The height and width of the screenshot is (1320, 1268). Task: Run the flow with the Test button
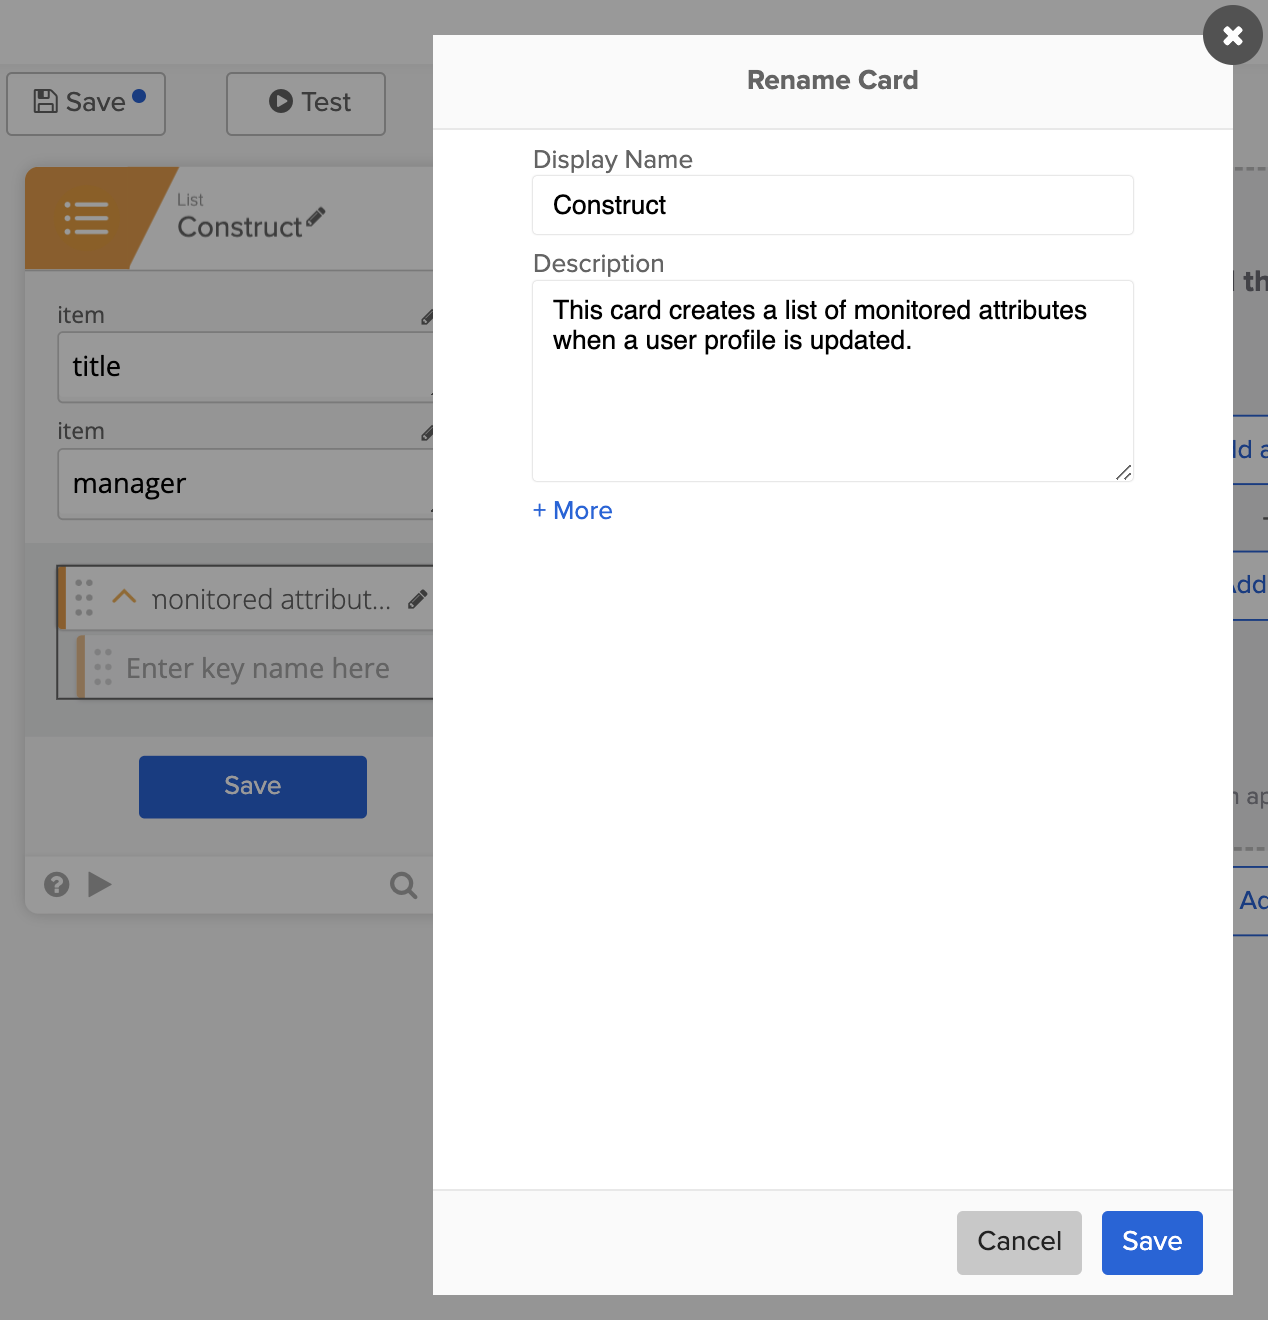(x=306, y=103)
